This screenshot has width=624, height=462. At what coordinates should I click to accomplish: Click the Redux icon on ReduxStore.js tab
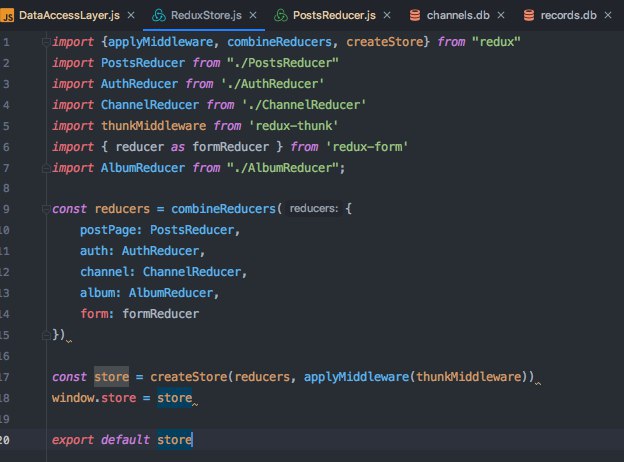pyautogui.click(x=159, y=16)
